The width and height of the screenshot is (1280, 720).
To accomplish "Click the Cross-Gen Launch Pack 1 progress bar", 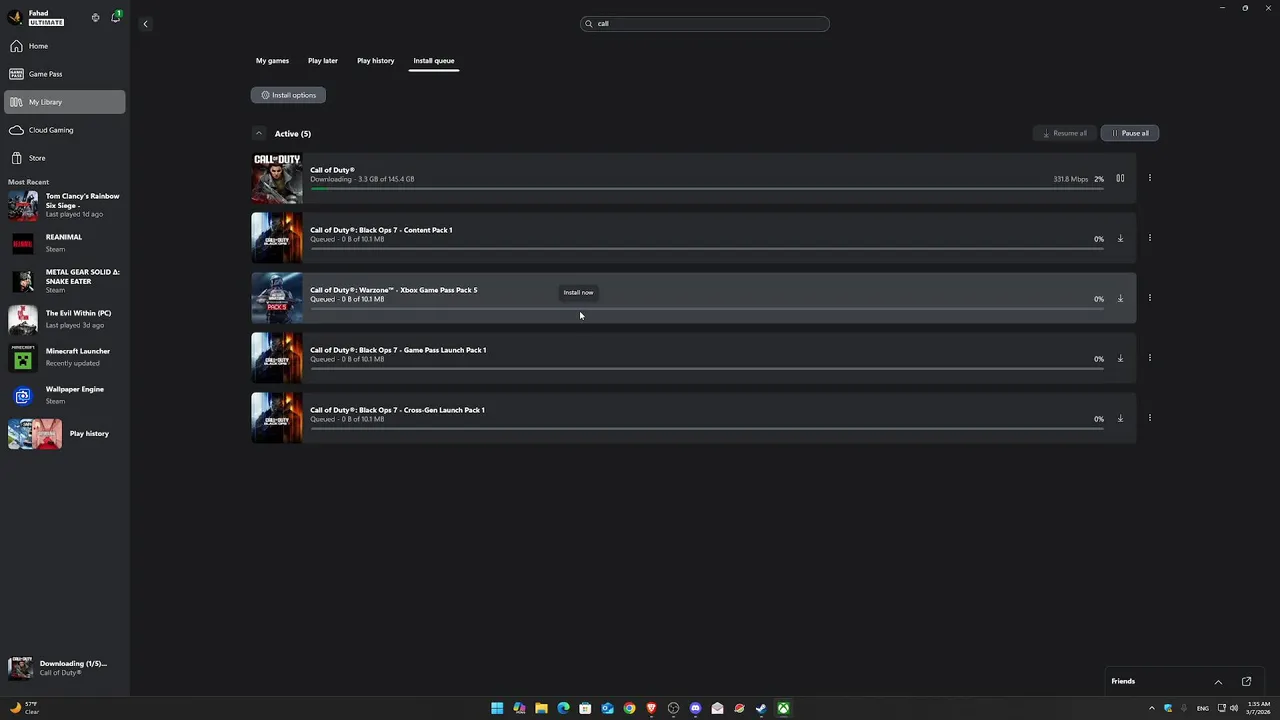I will point(707,428).
